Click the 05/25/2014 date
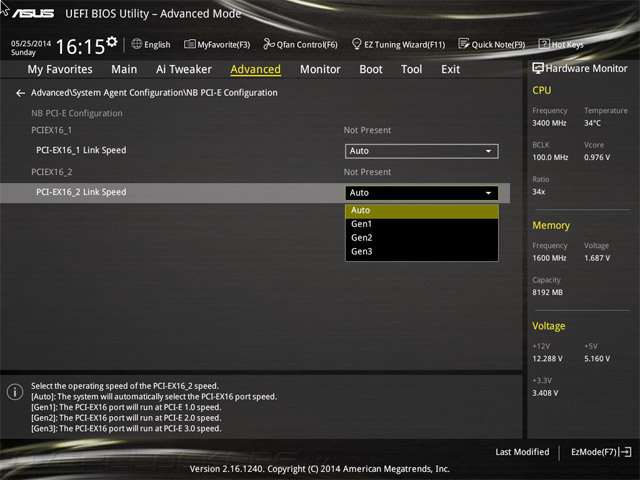This screenshot has height=480, width=640. tap(31, 44)
